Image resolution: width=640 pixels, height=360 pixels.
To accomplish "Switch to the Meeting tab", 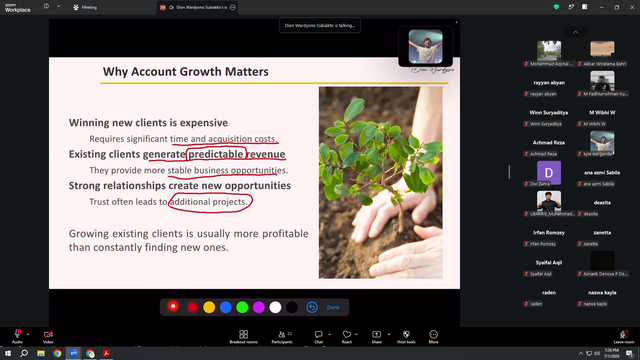I will [x=85, y=7].
